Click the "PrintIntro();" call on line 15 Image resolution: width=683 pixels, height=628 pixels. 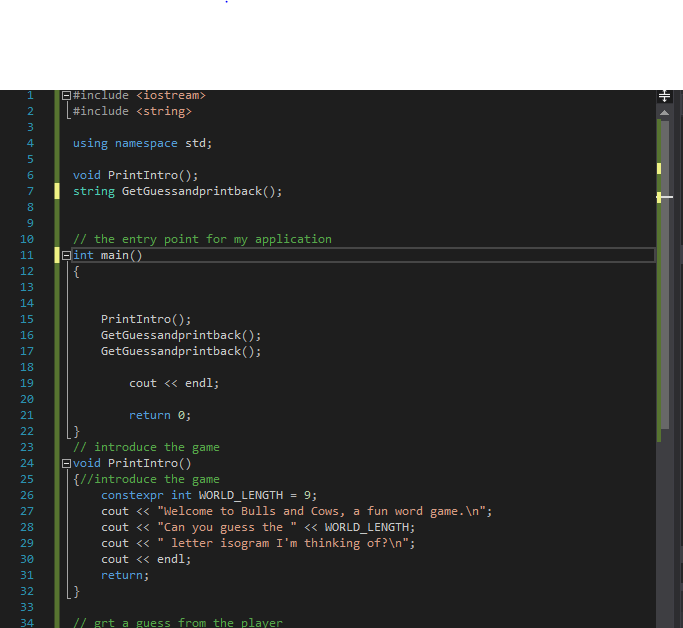[146, 319]
